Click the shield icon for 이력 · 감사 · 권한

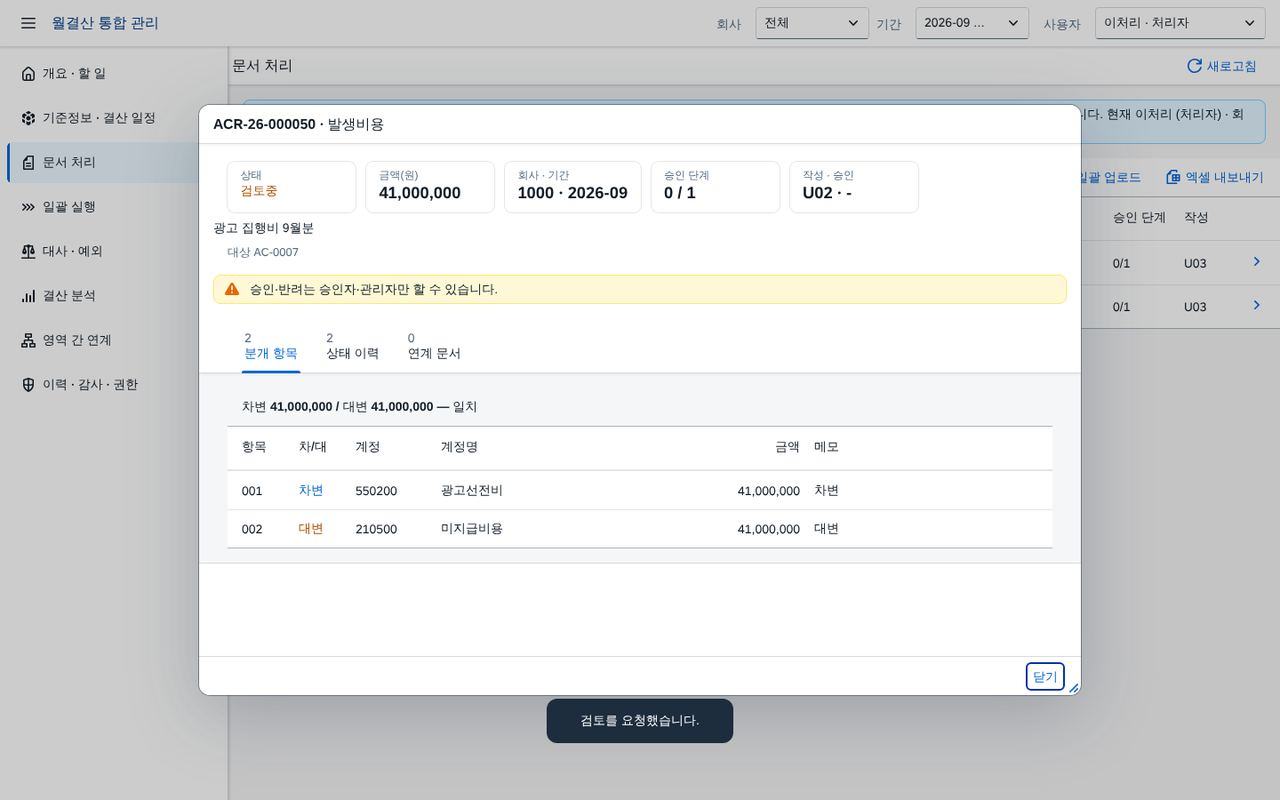(28, 385)
